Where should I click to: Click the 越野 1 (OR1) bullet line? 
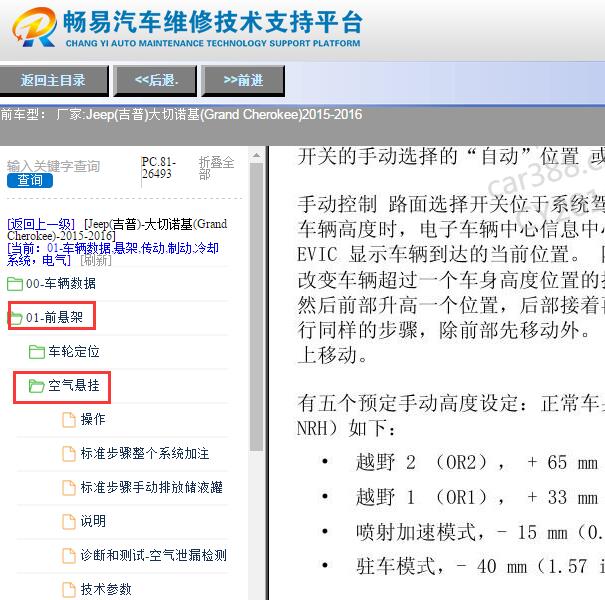point(477,497)
